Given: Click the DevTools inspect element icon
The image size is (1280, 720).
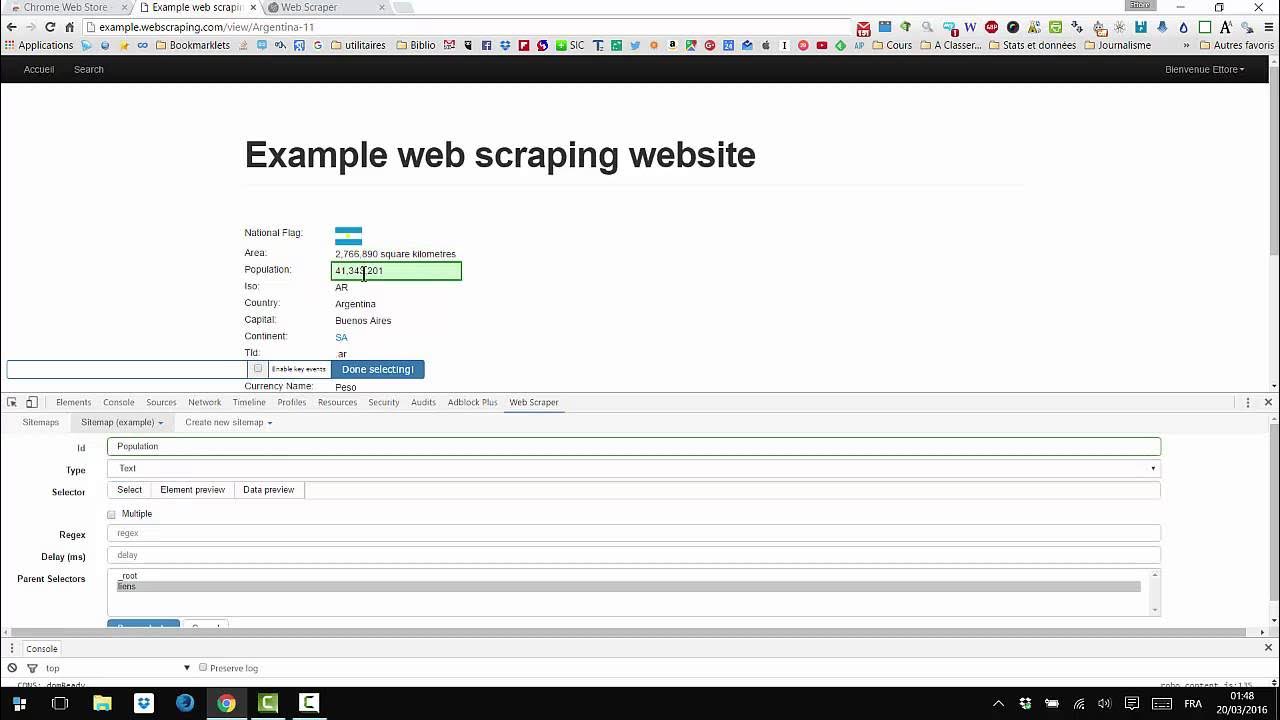Looking at the screenshot, I should pyautogui.click(x=12, y=402).
